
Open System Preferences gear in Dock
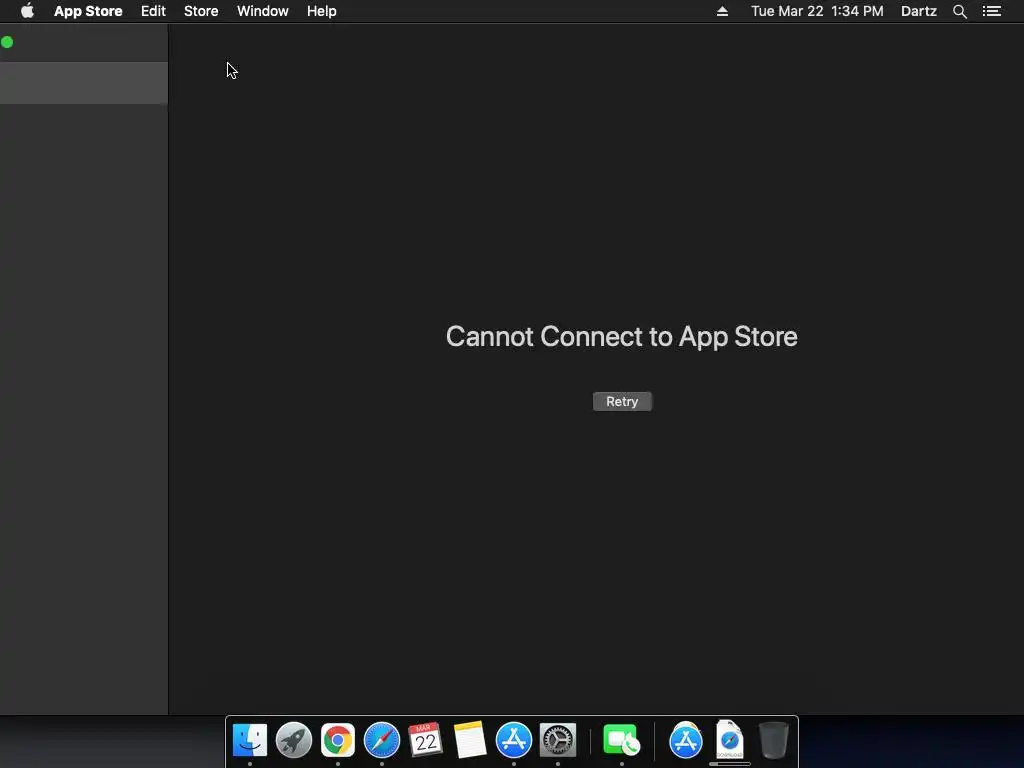point(558,740)
